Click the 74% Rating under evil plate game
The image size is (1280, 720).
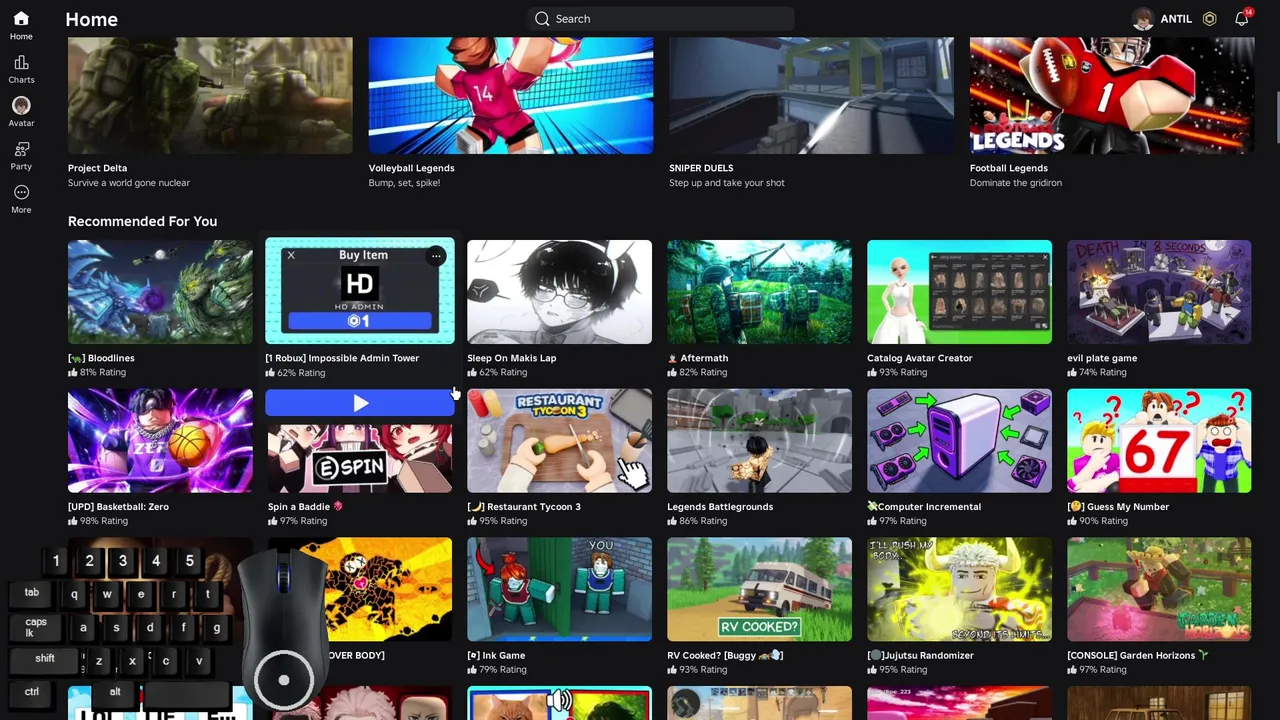coord(1097,372)
